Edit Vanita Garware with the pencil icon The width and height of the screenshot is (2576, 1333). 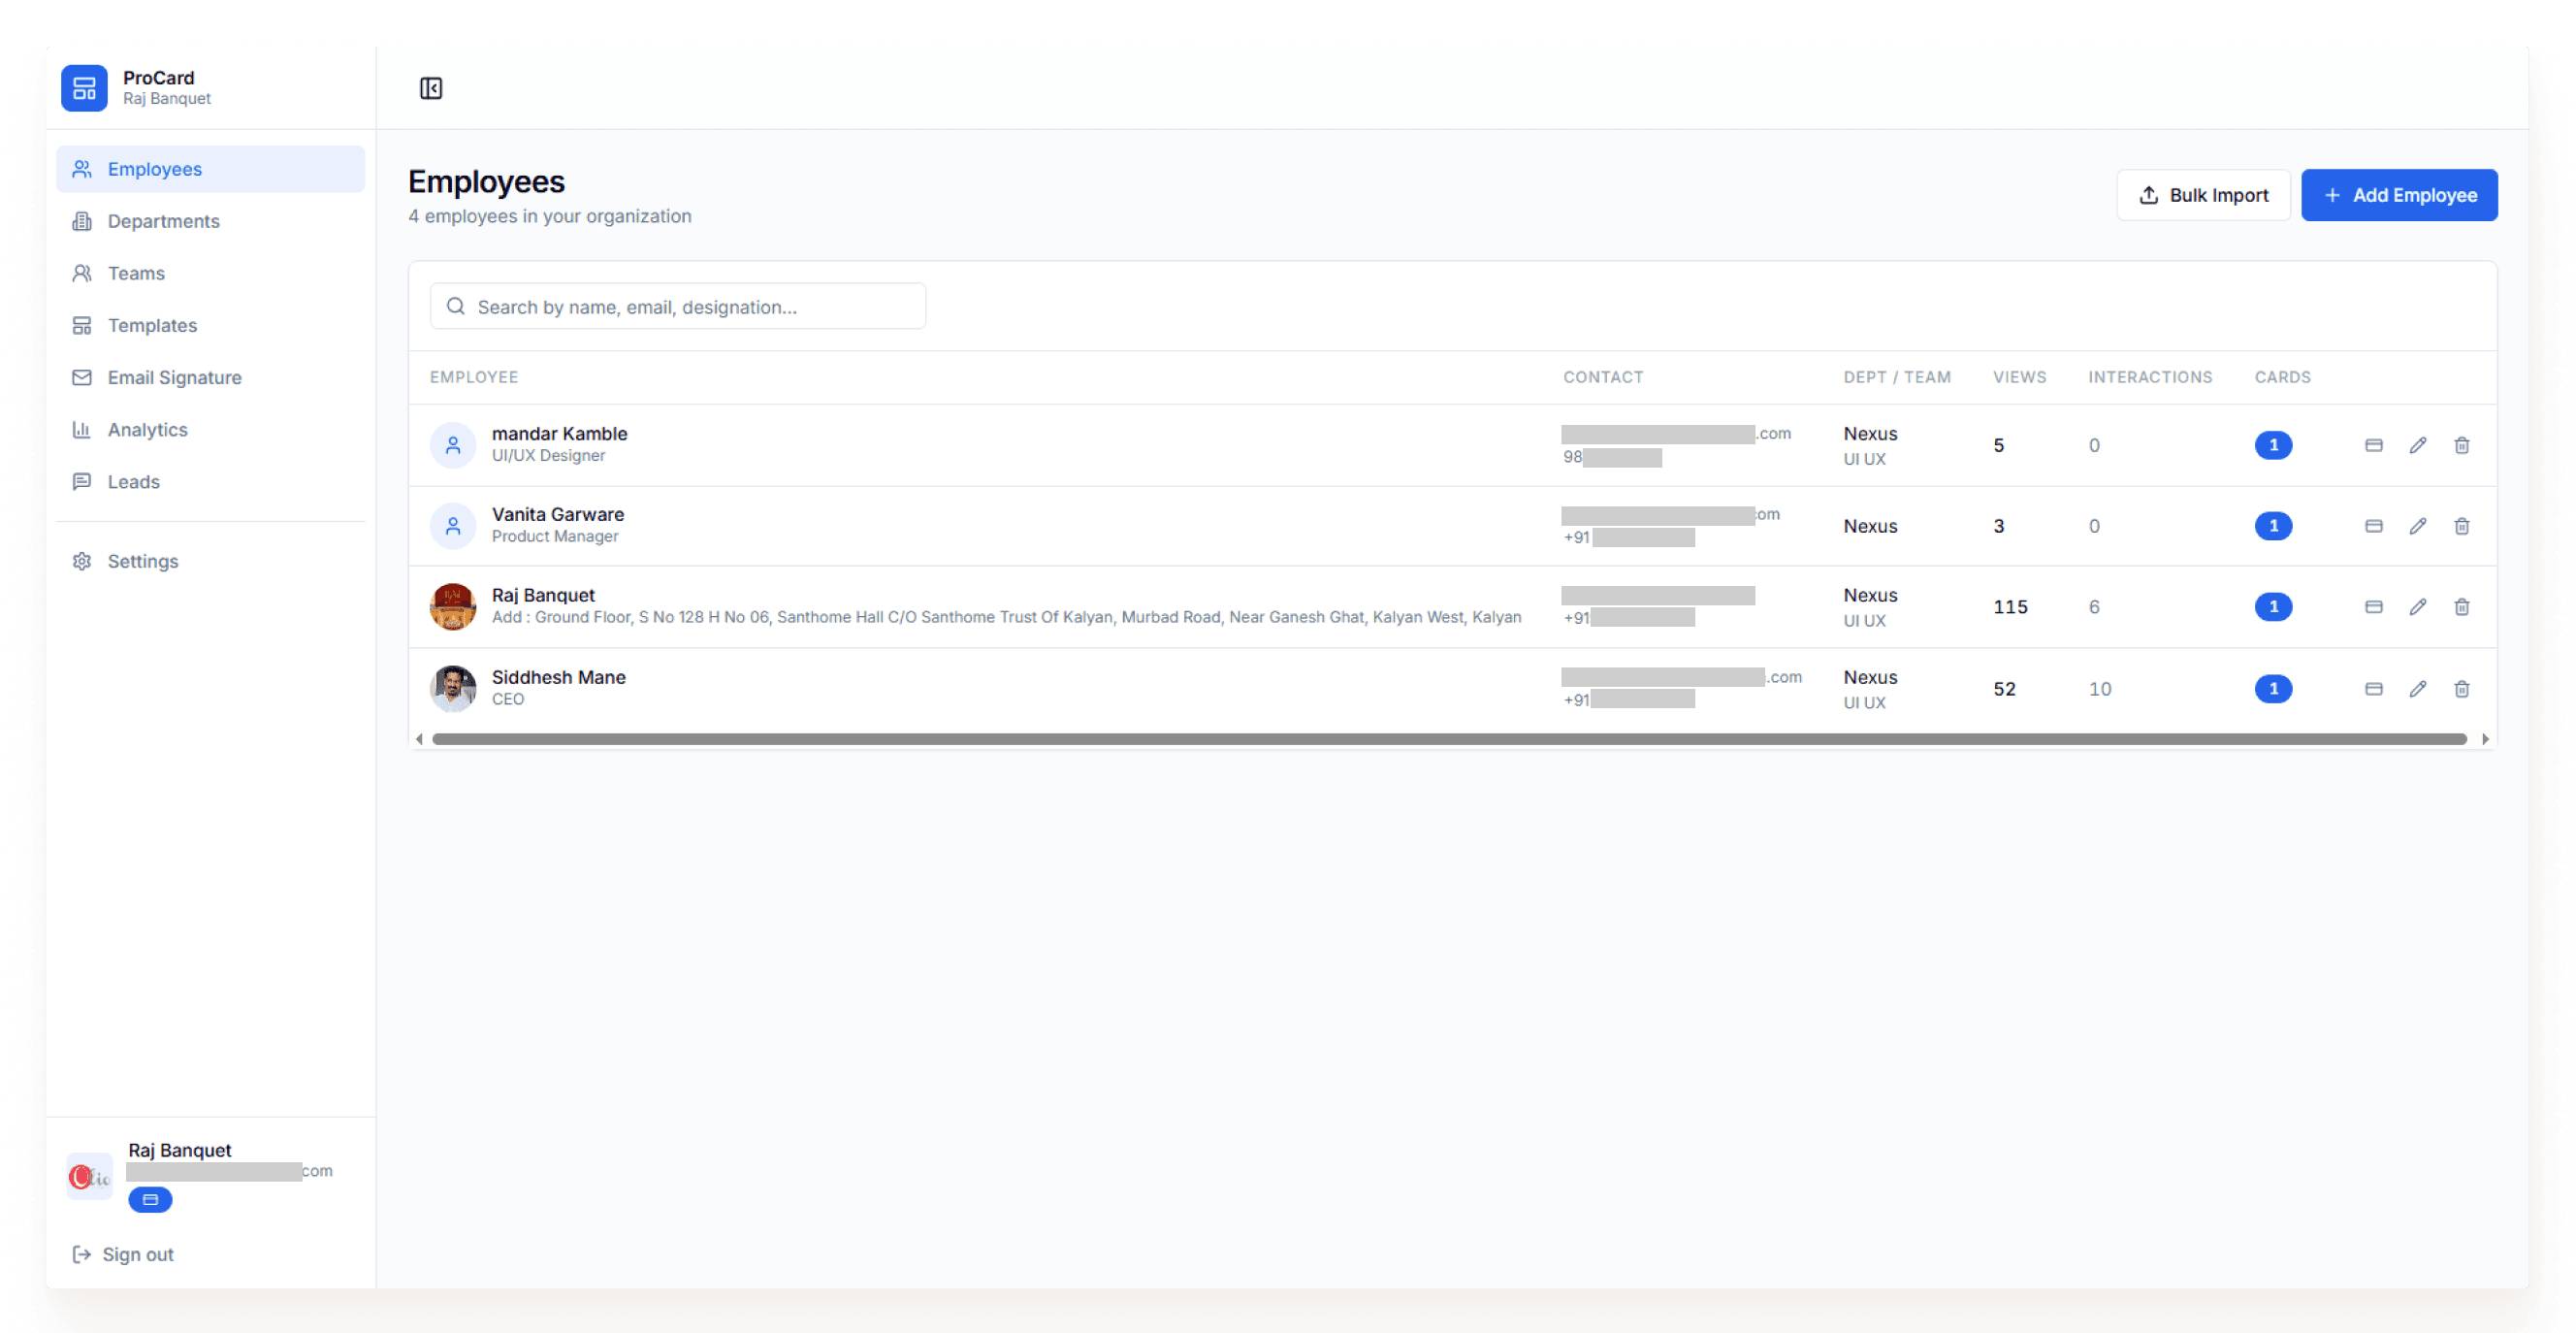pyautogui.click(x=2417, y=526)
